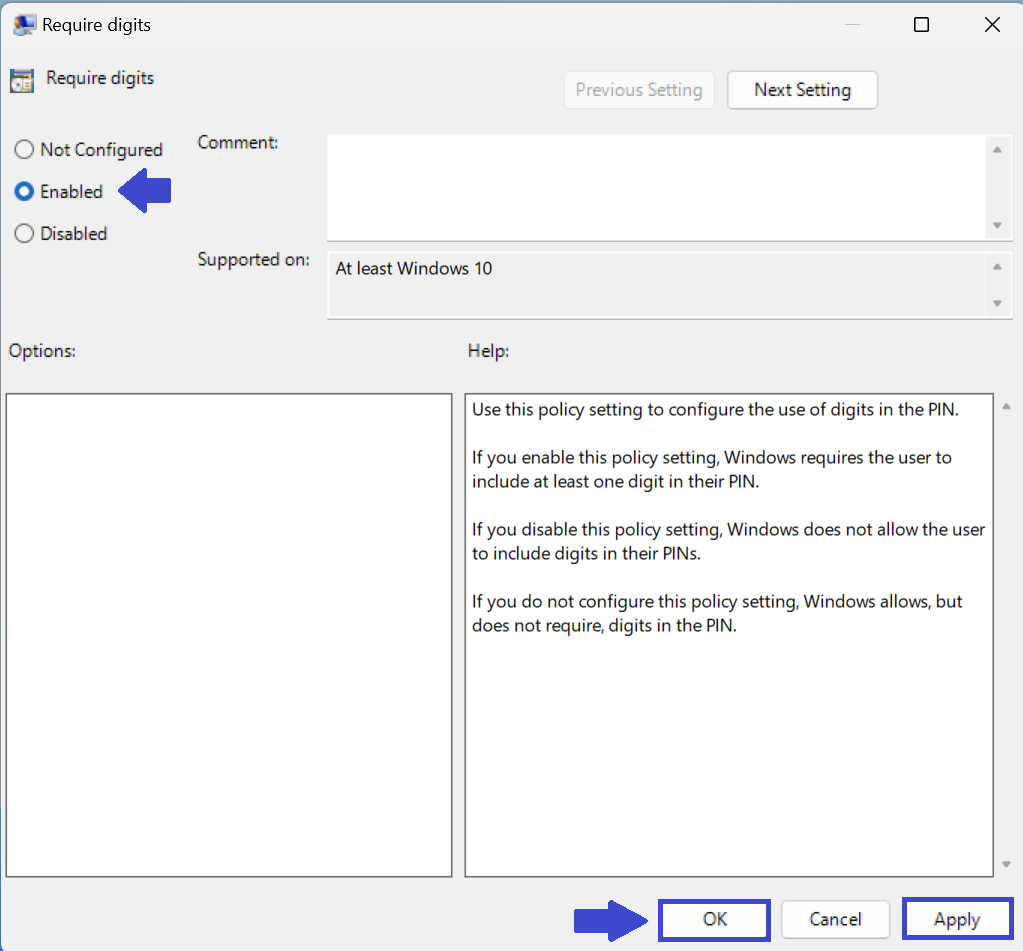The image size is (1023, 951).
Task: Click the Group Policy icon in title bar
Action: [x=24, y=25]
